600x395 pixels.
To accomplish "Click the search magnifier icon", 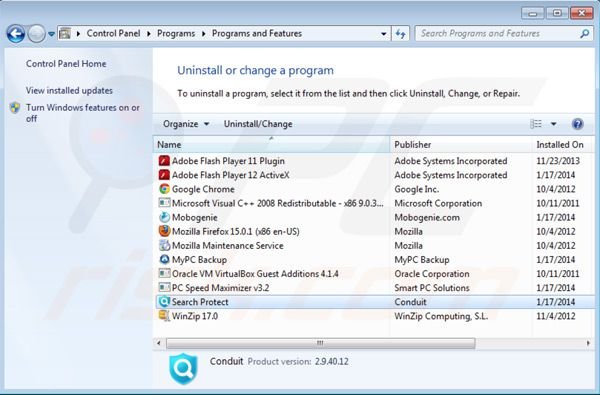I will coord(585,34).
